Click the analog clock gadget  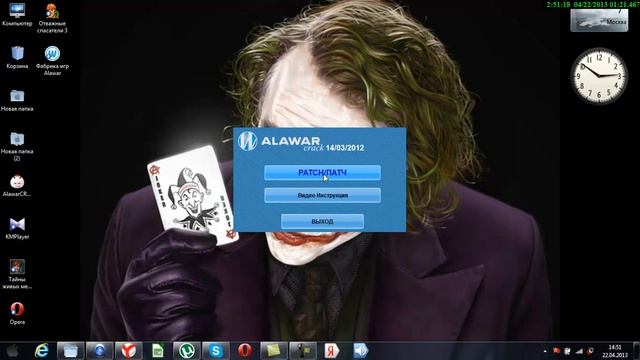click(x=599, y=76)
